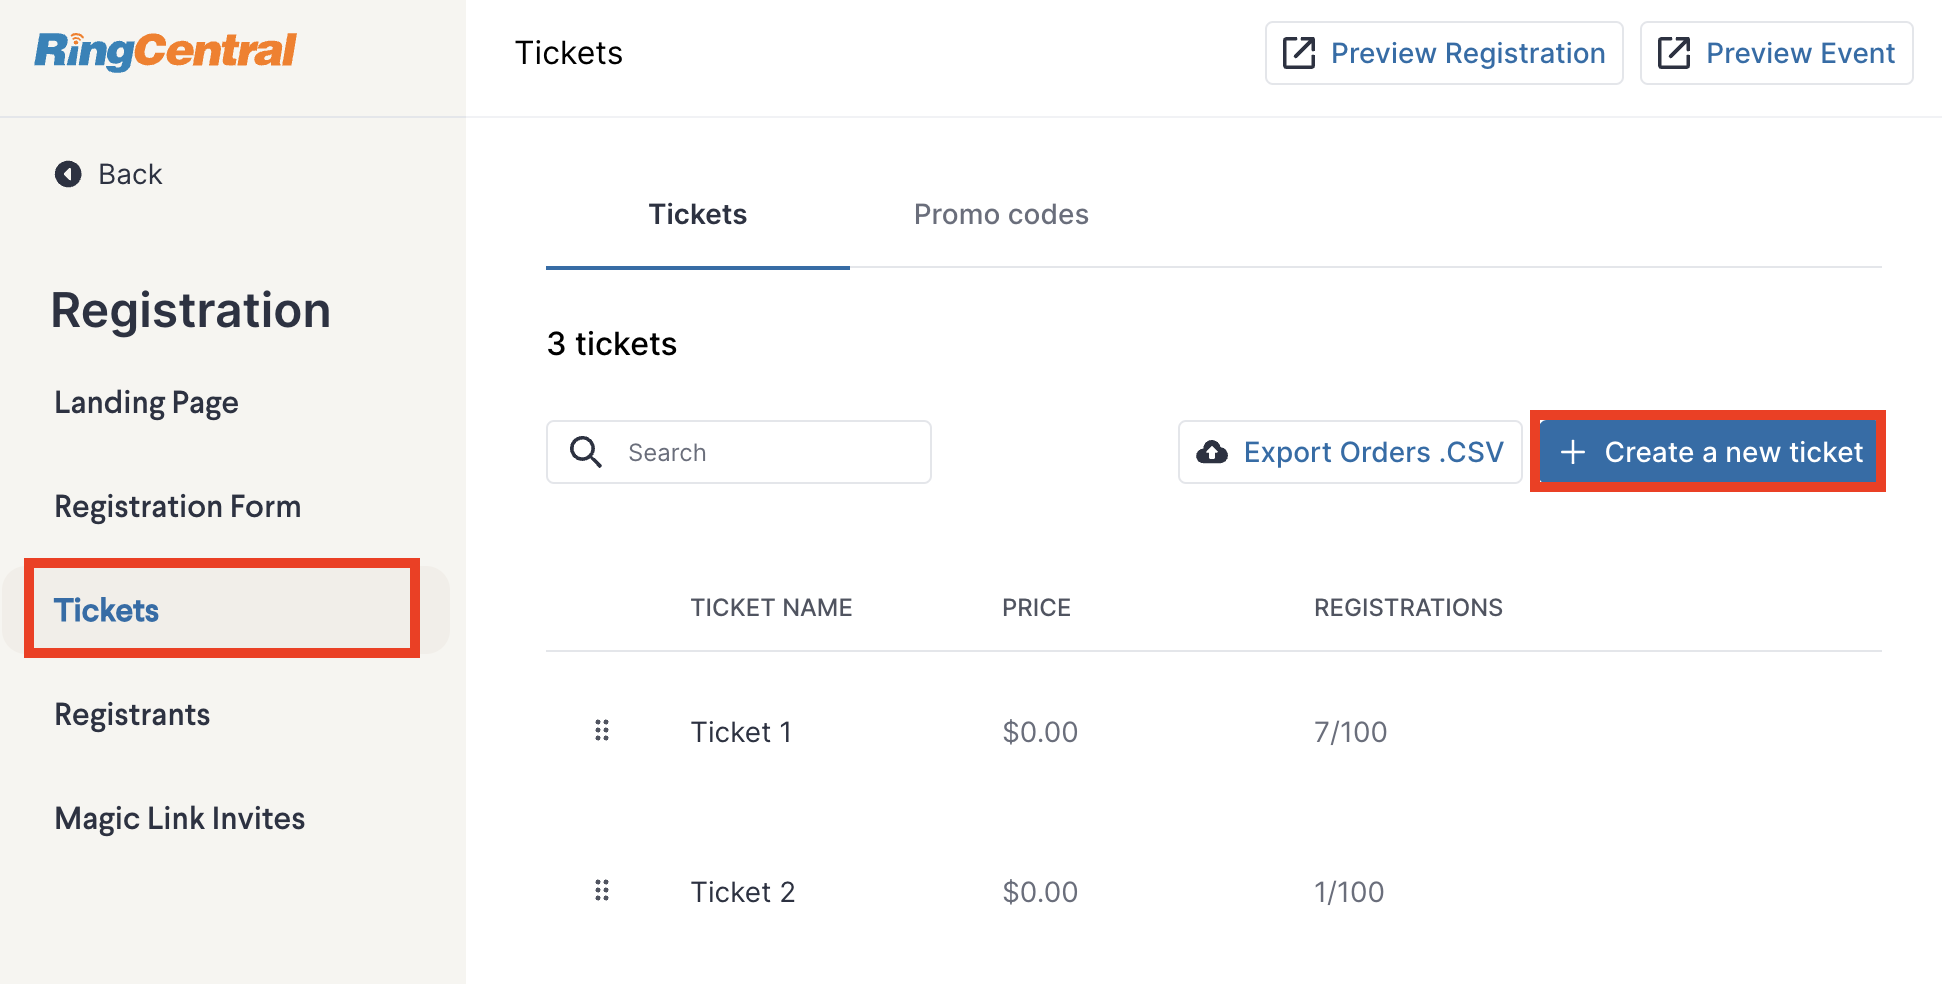Create a new ticket
Image resolution: width=1942 pixels, height=984 pixels.
(1709, 452)
